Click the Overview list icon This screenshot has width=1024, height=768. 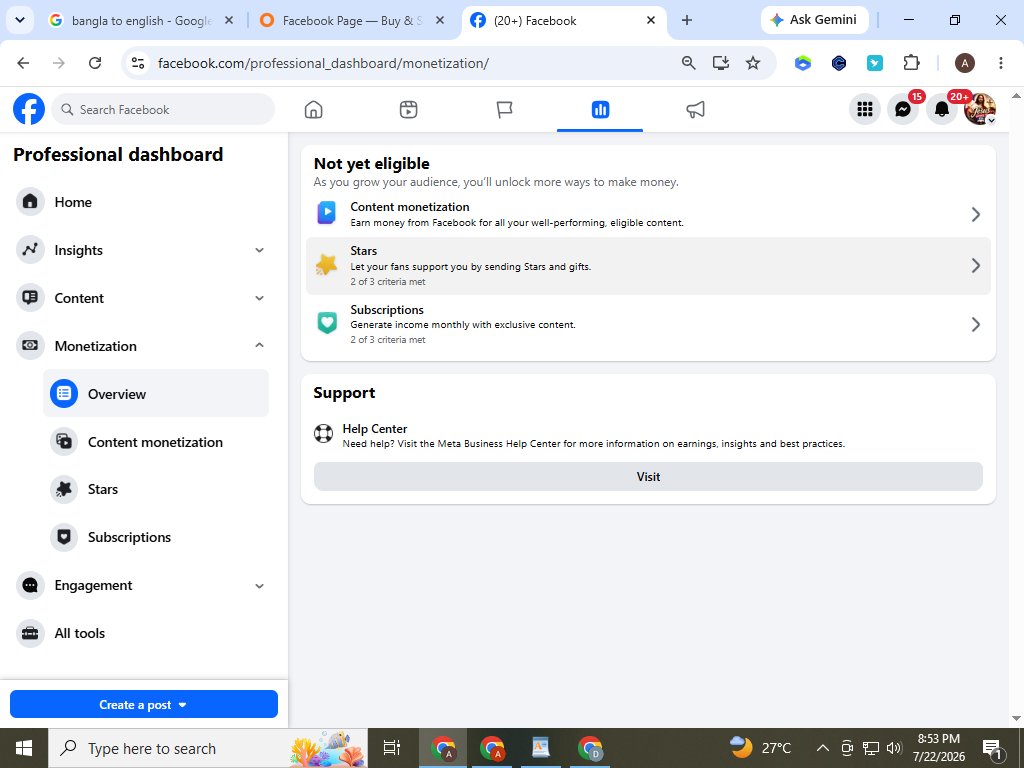pyautogui.click(x=64, y=394)
